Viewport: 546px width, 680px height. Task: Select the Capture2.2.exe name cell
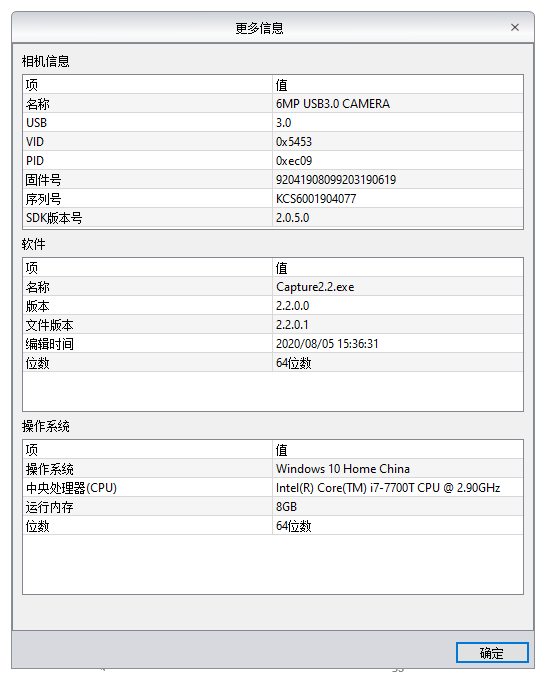tap(398, 287)
